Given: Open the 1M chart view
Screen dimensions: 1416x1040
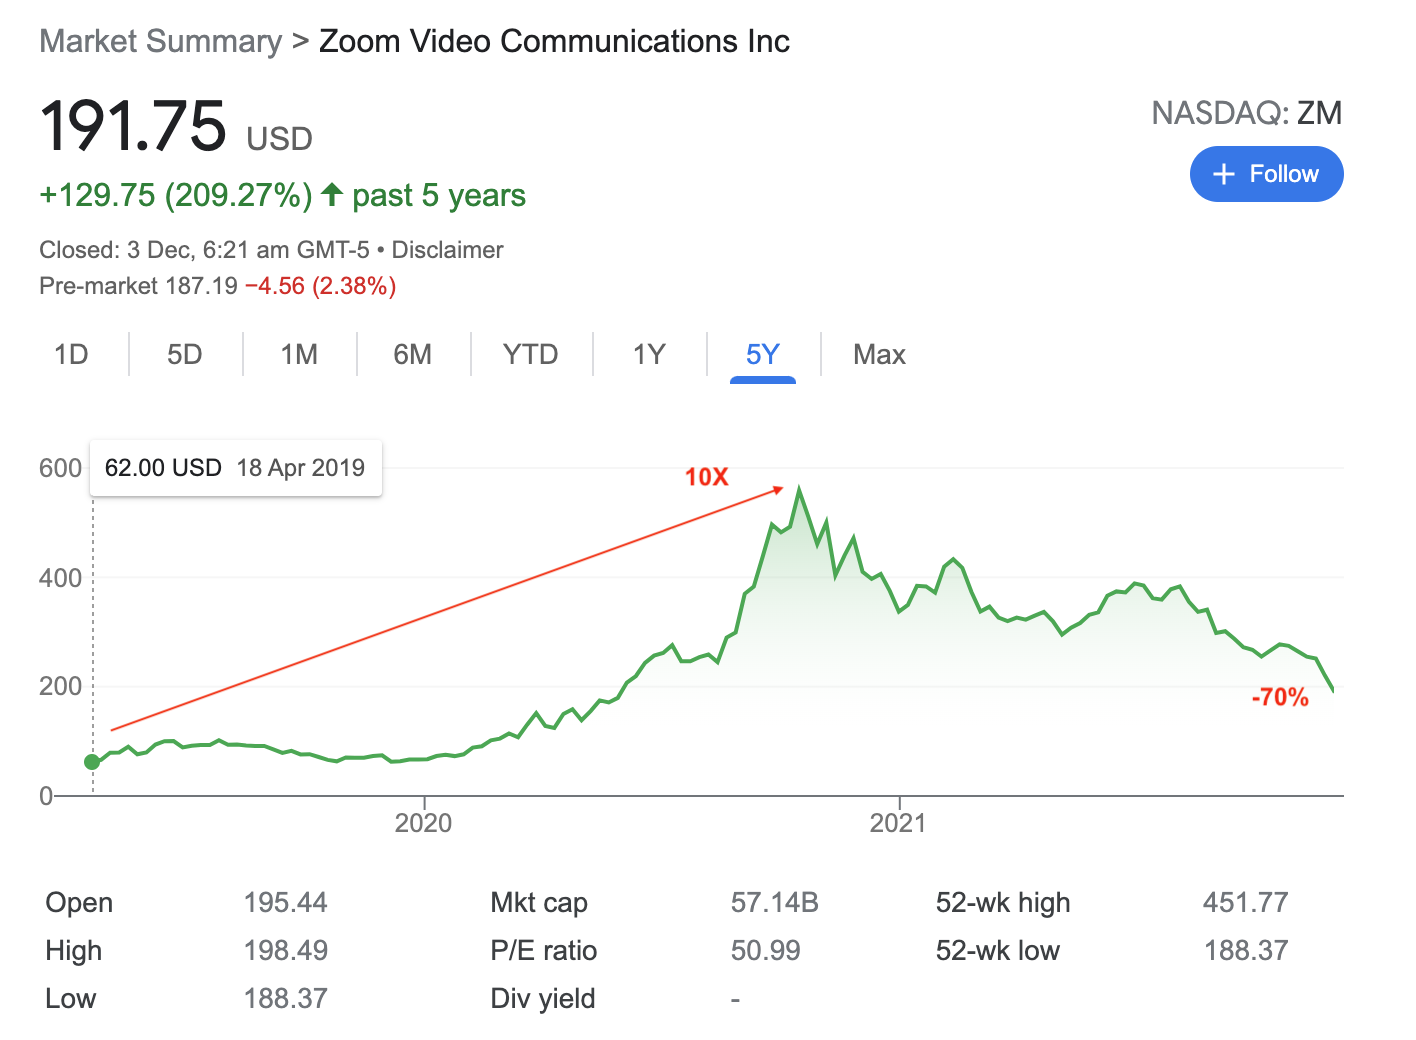Looking at the screenshot, I should (x=298, y=354).
